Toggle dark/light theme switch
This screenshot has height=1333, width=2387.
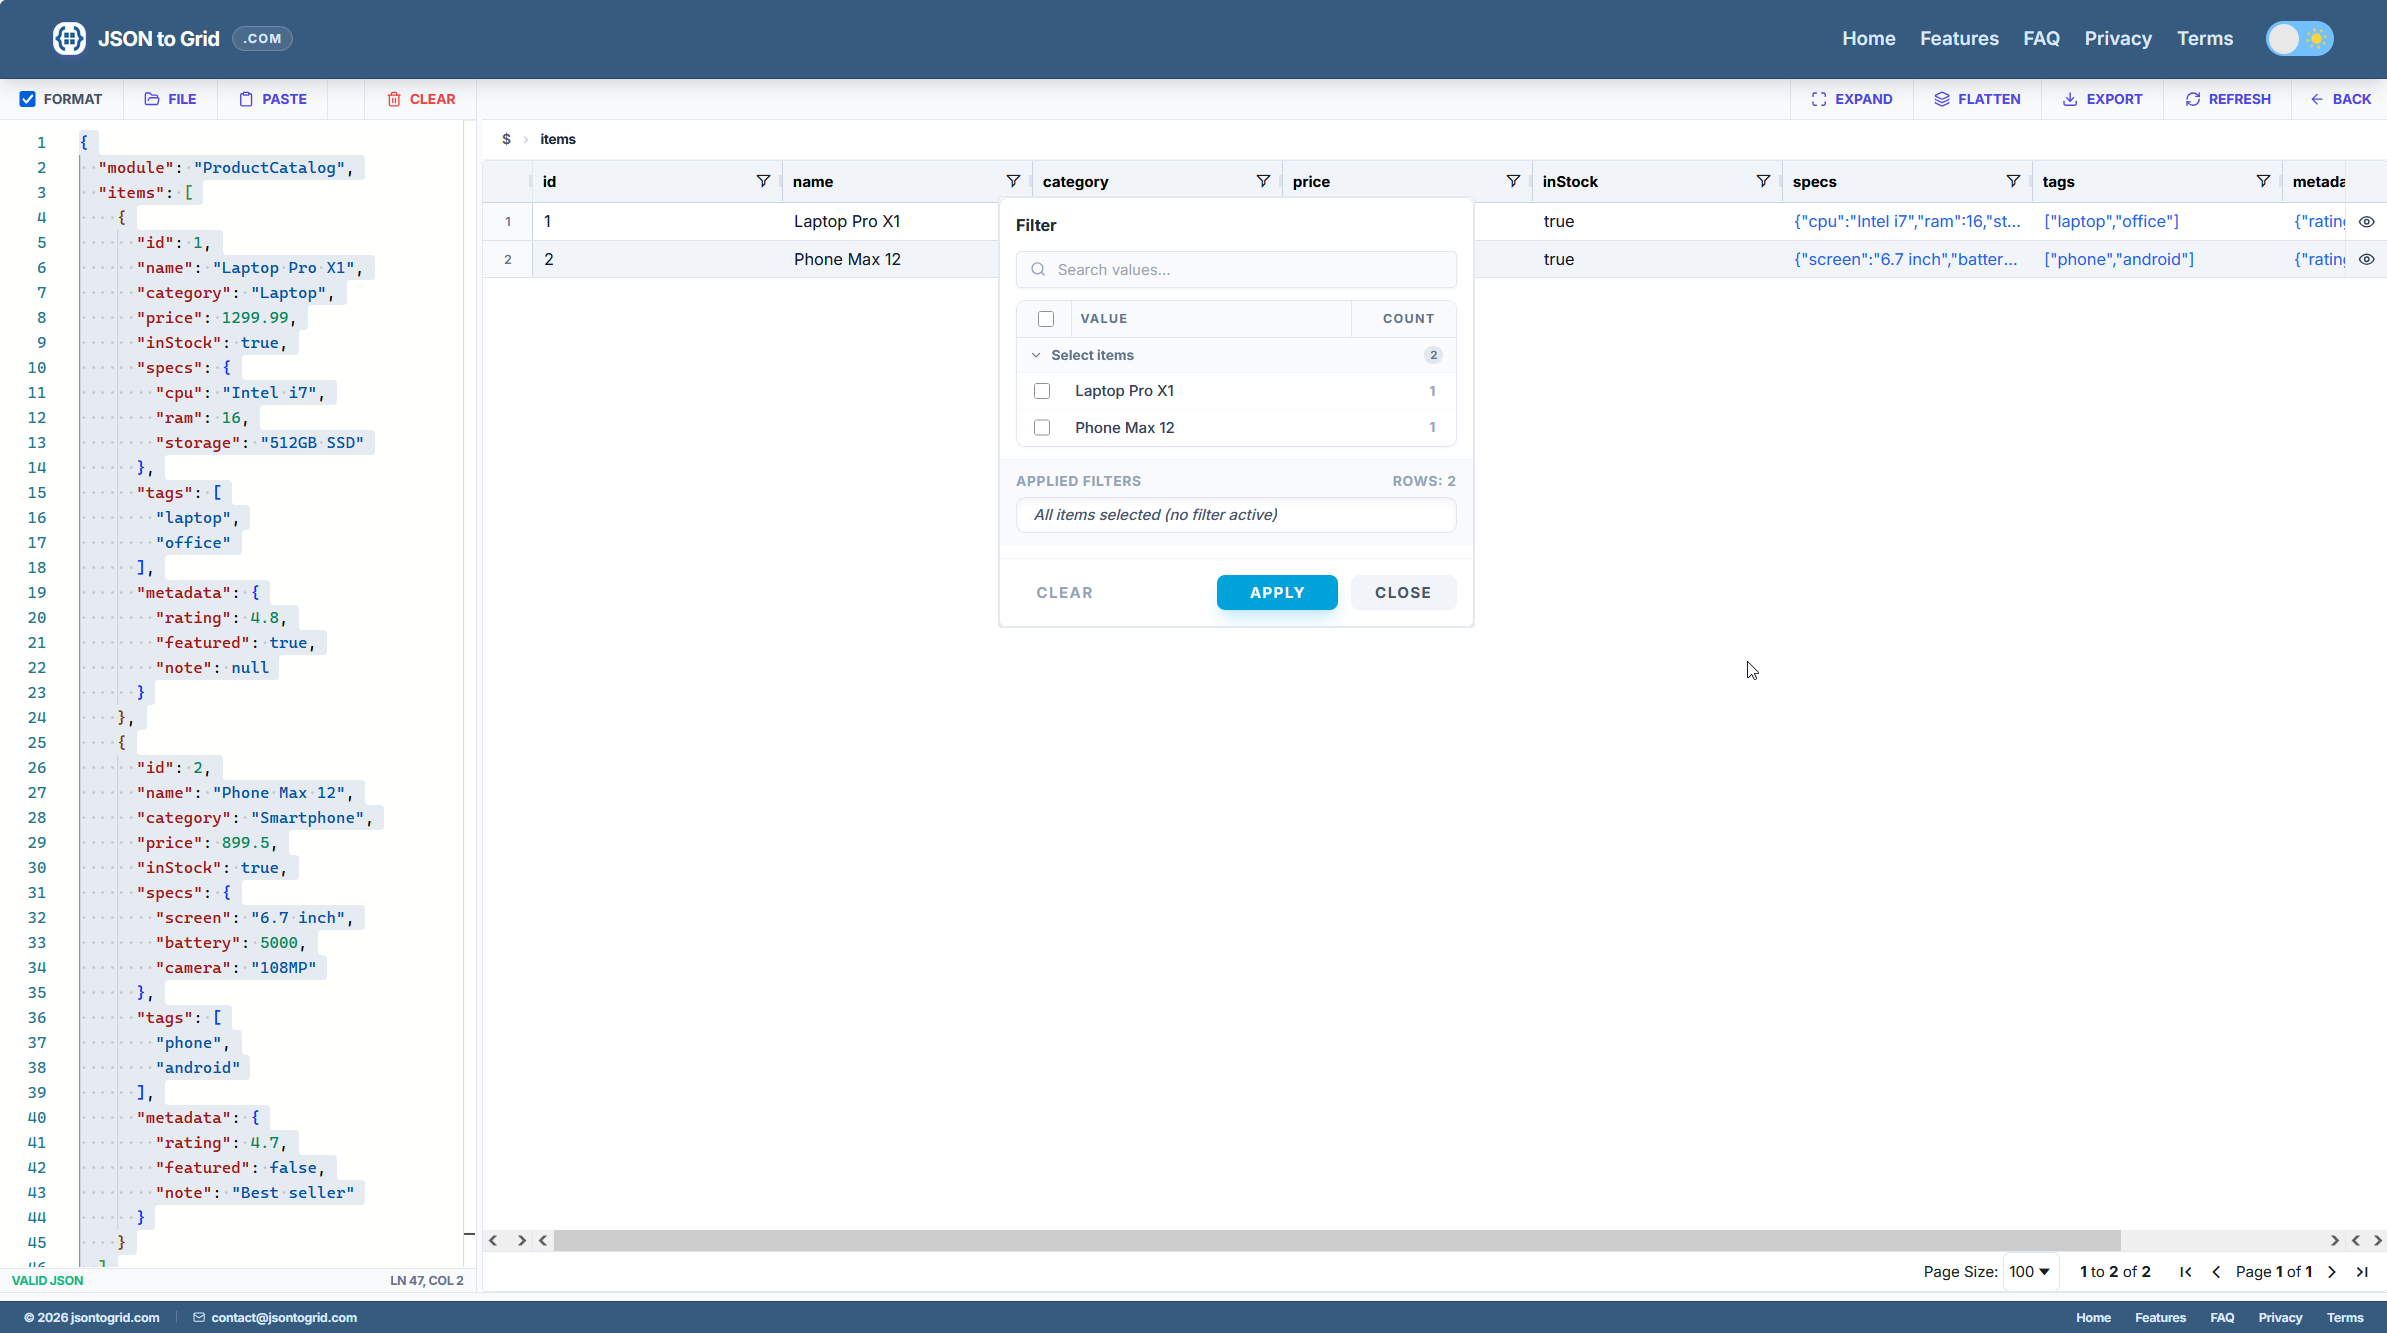(x=2299, y=38)
